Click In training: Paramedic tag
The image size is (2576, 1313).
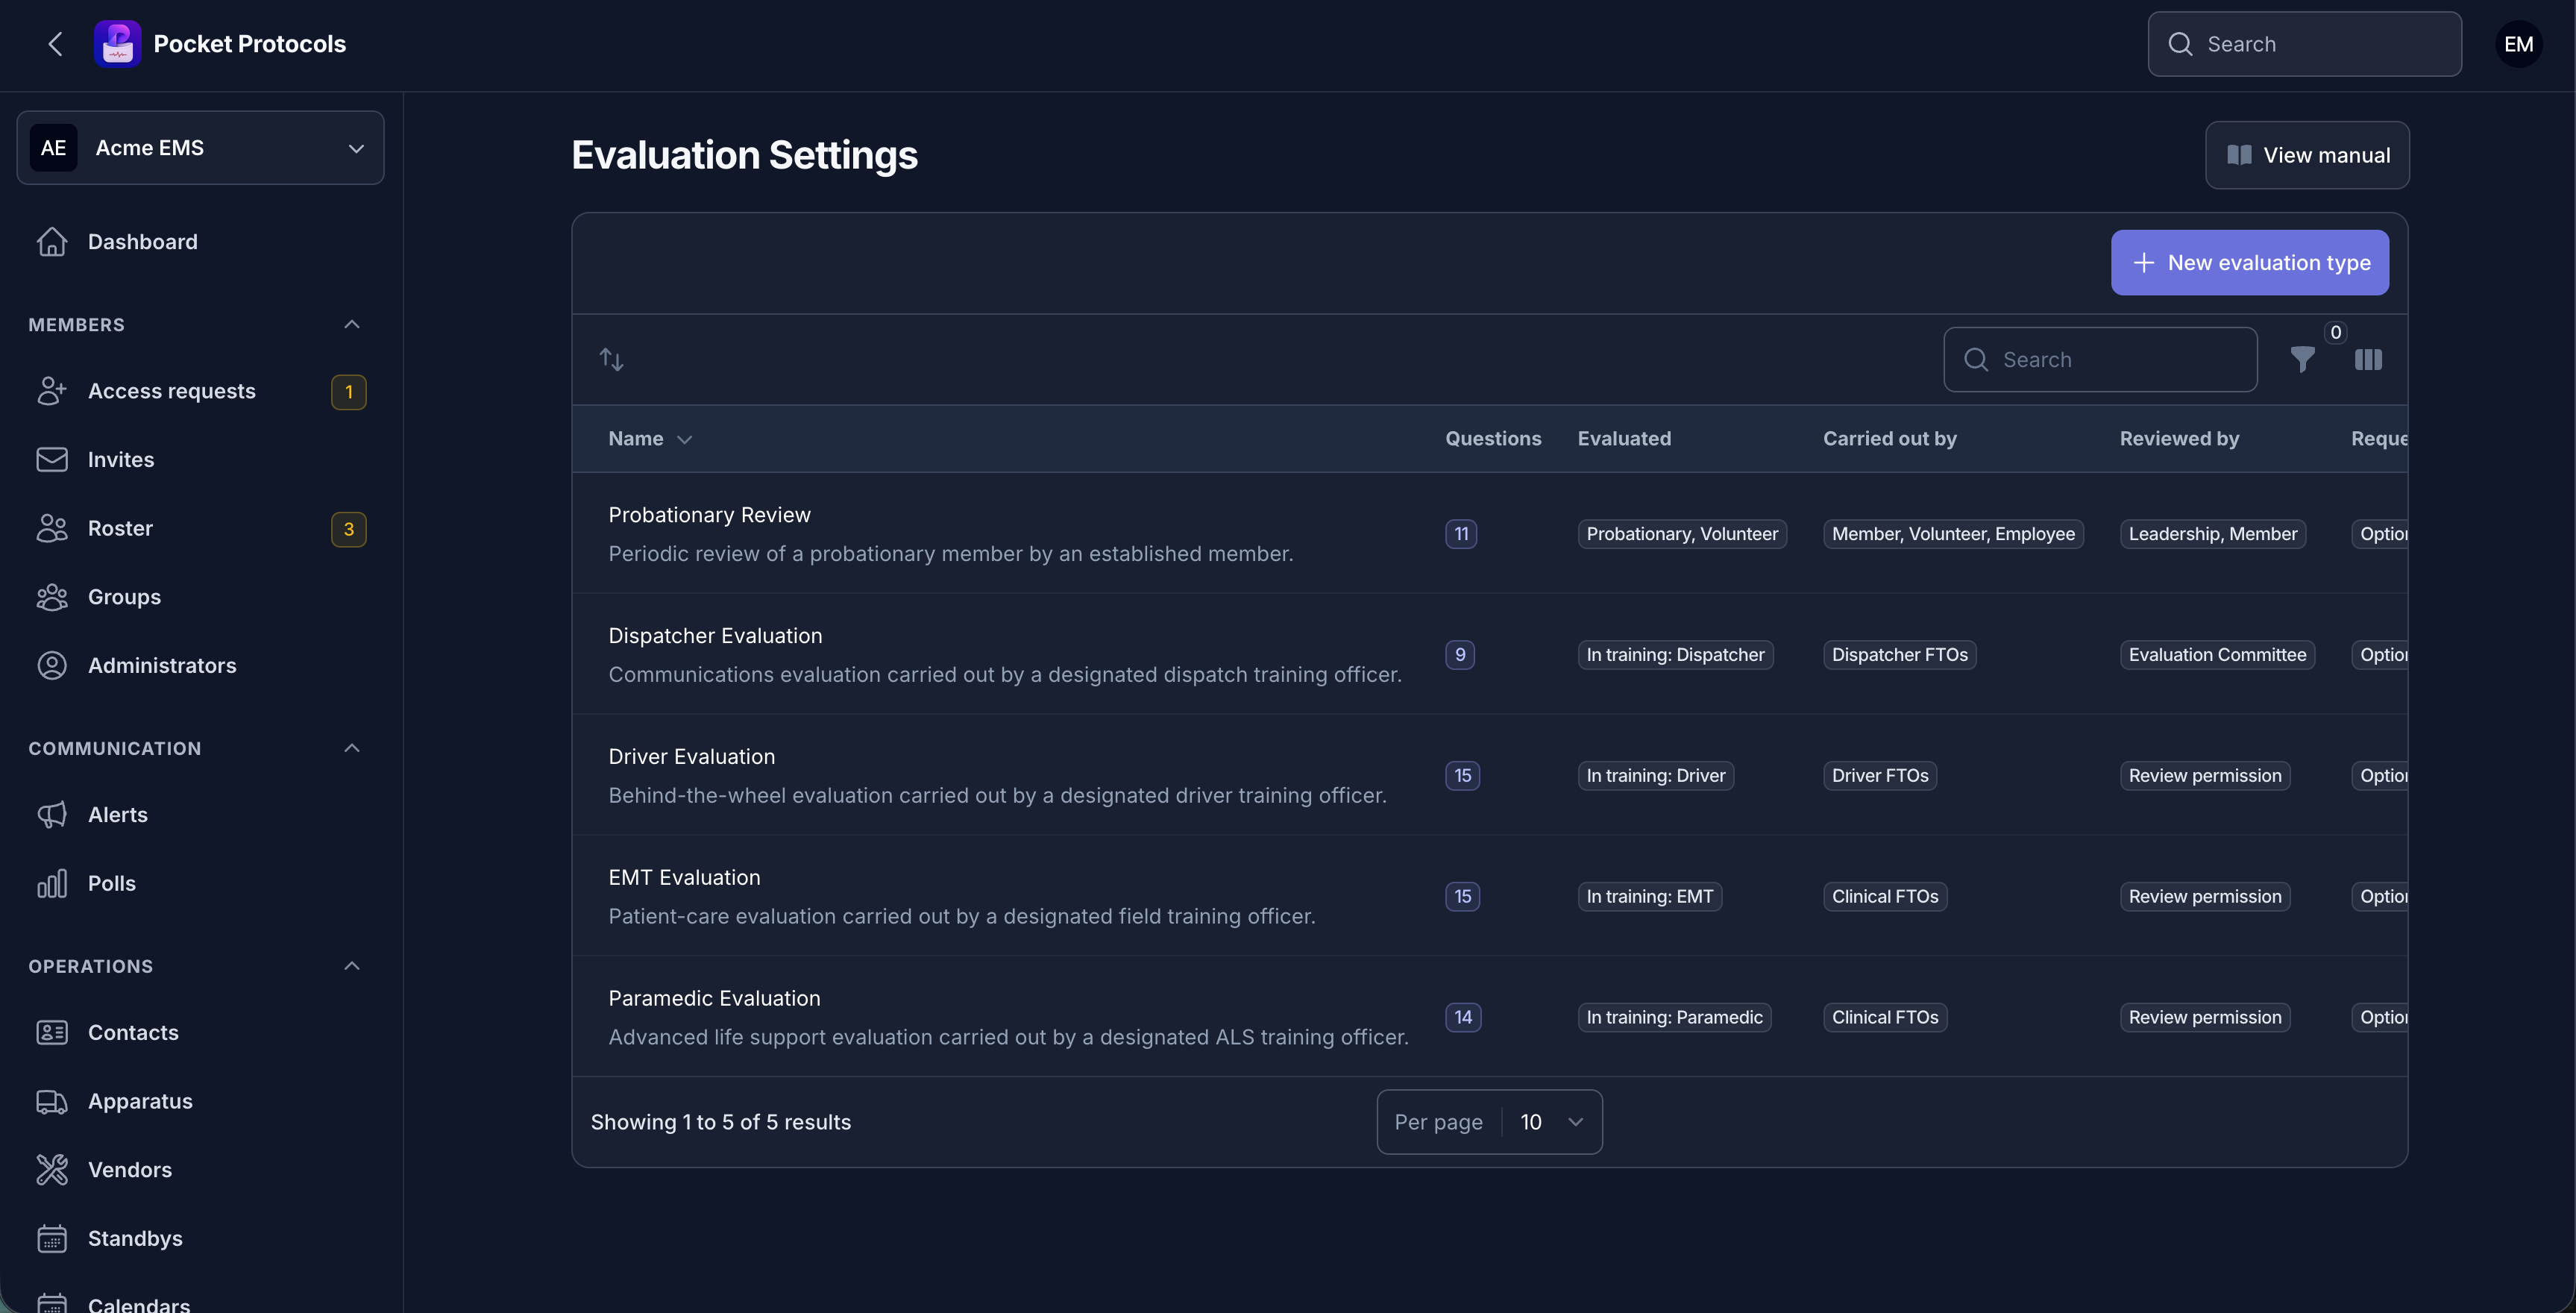tap(1674, 1017)
